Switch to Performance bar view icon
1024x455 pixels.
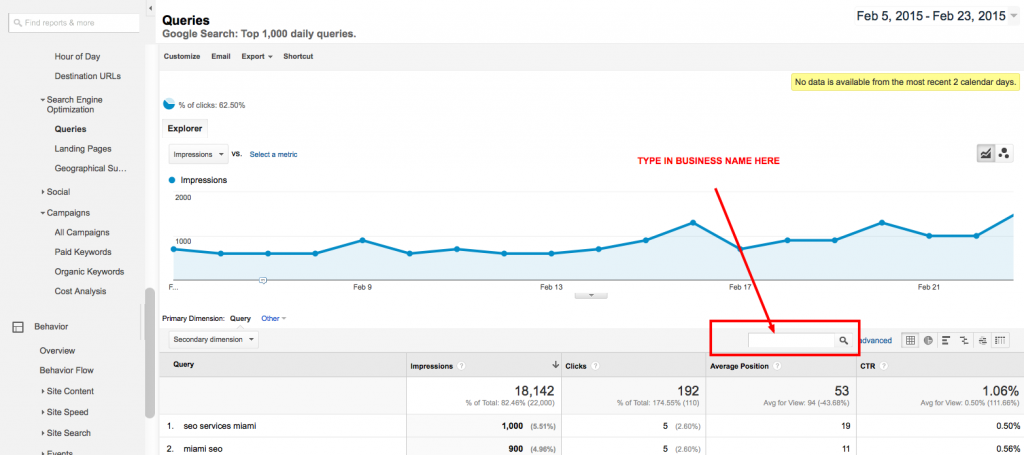946,340
